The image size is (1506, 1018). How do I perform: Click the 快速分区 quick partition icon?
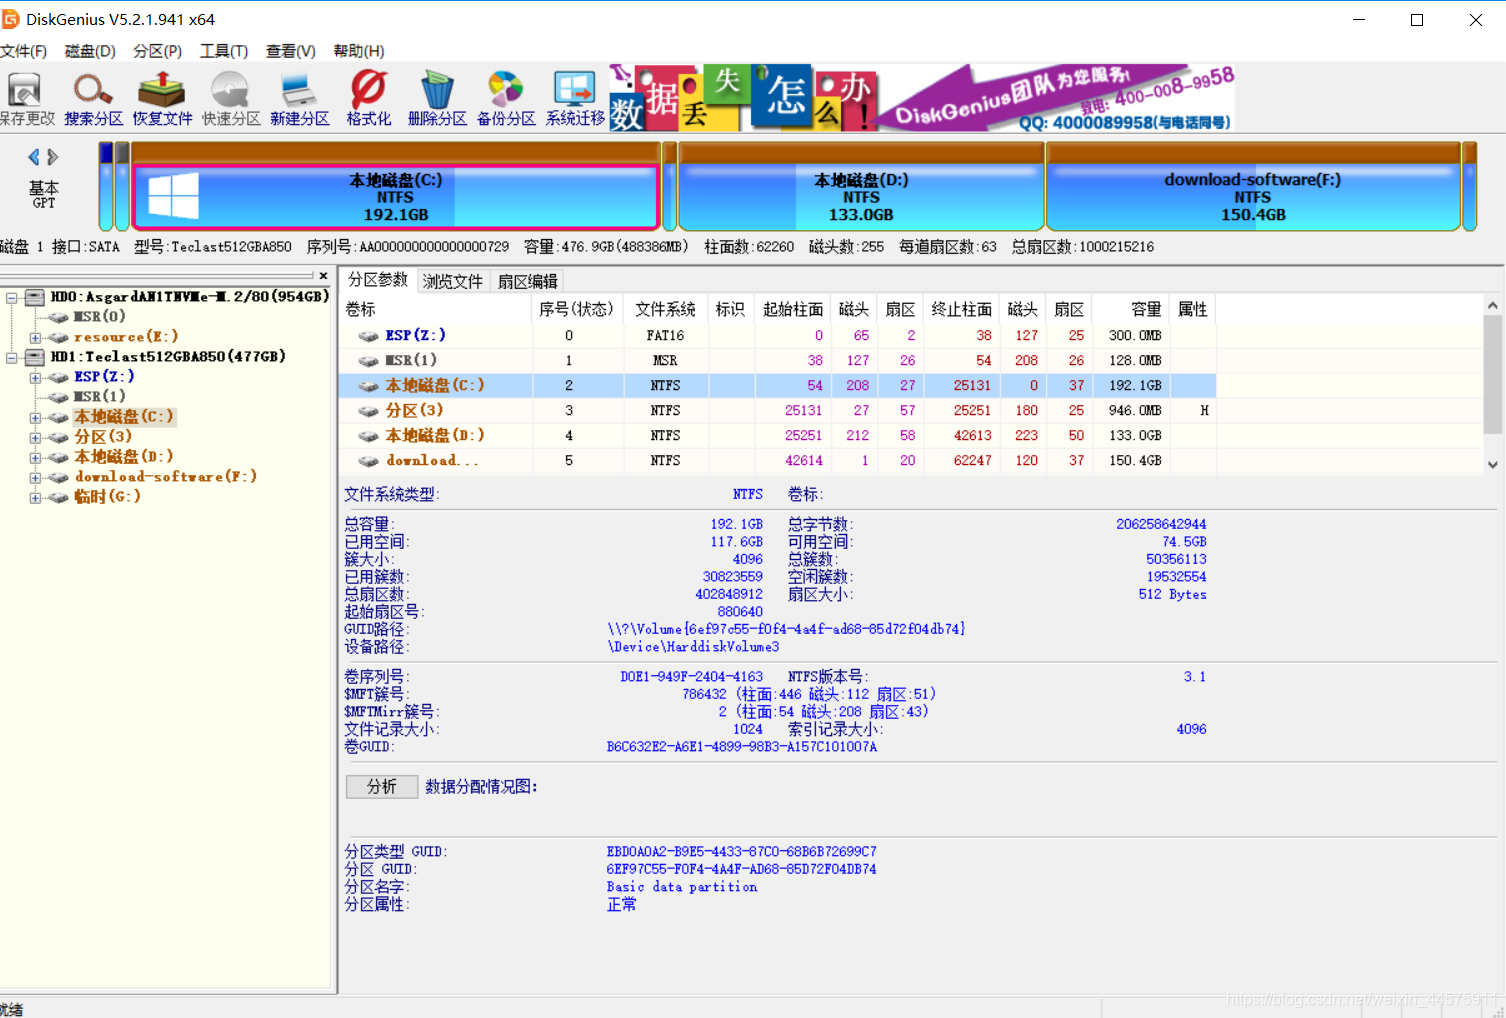coord(230,96)
